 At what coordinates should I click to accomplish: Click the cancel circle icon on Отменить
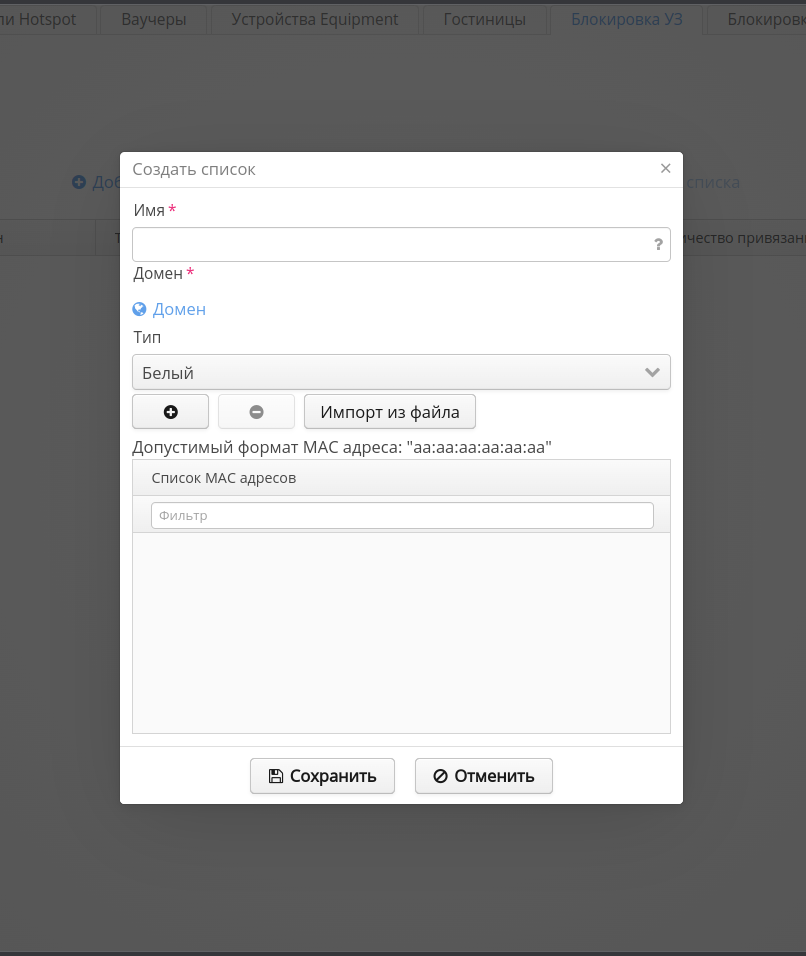pyautogui.click(x=440, y=776)
